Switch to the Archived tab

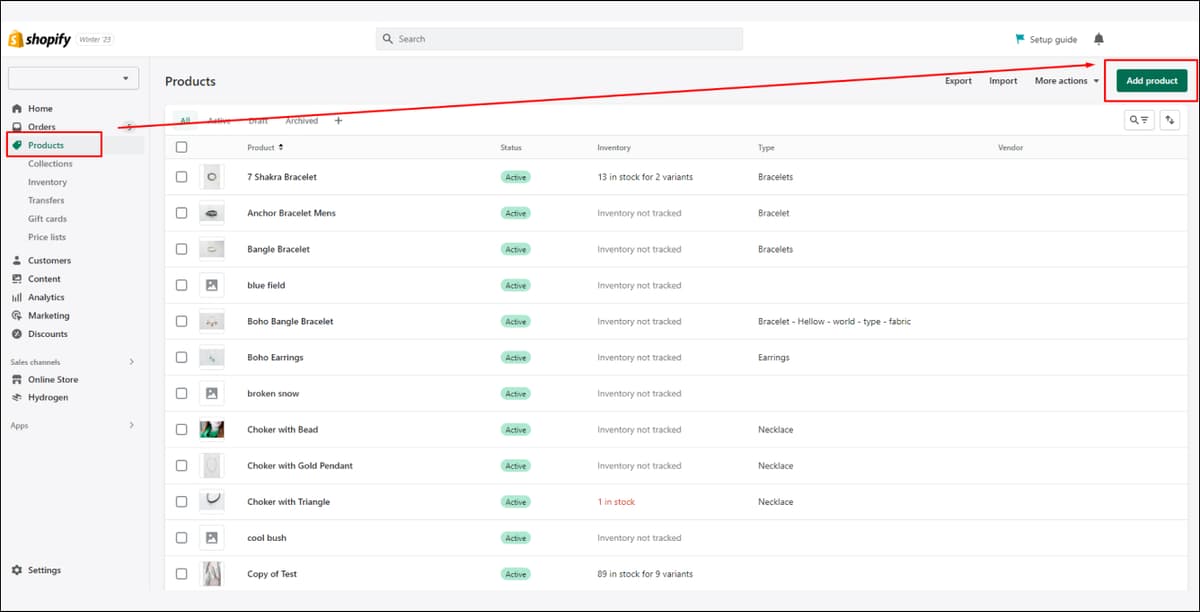pos(302,121)
